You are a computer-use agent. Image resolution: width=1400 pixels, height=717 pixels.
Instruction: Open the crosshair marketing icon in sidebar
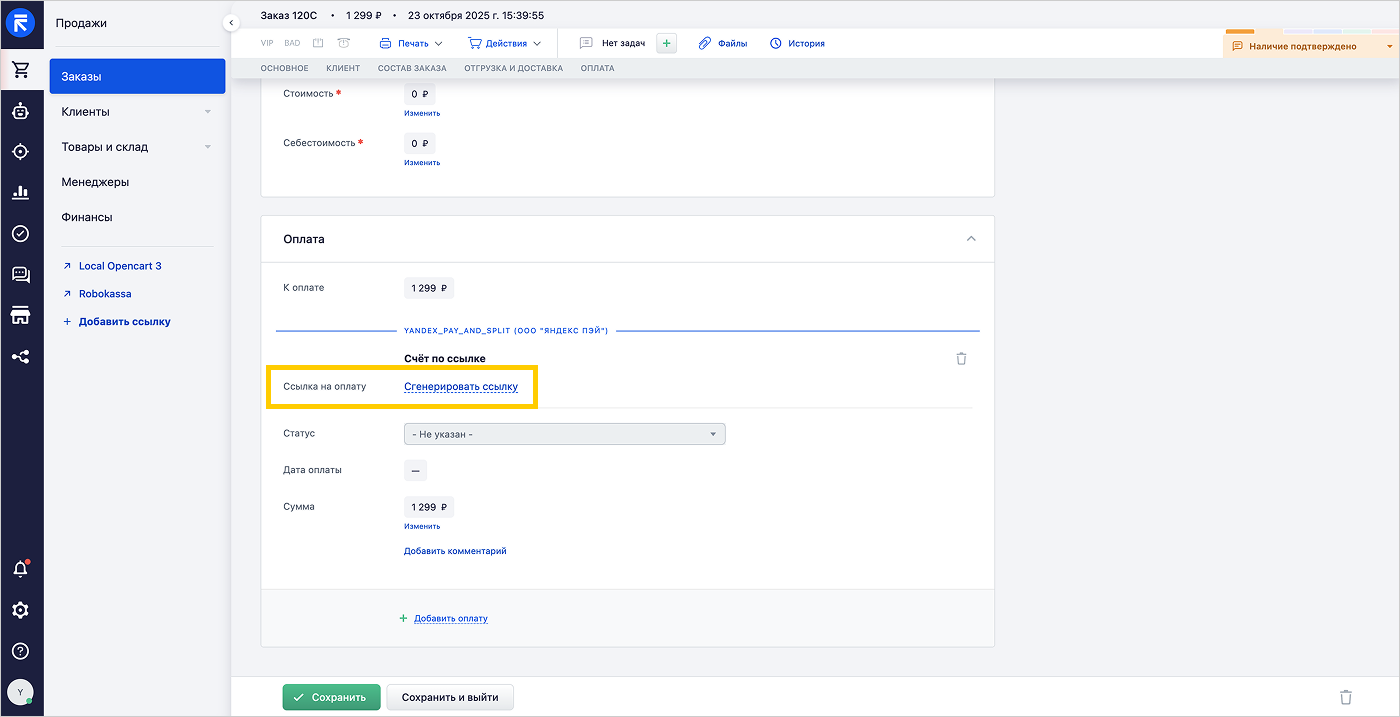coord(20,152)
